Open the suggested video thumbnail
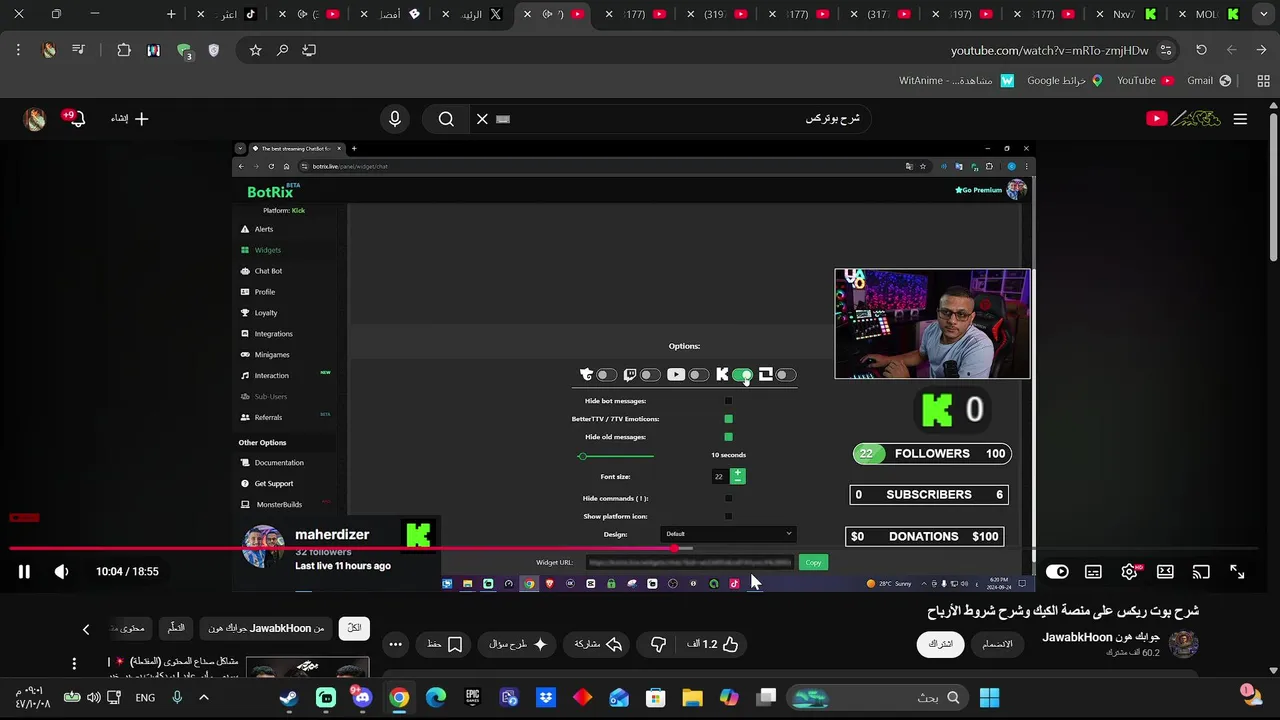 pos(307,668)
